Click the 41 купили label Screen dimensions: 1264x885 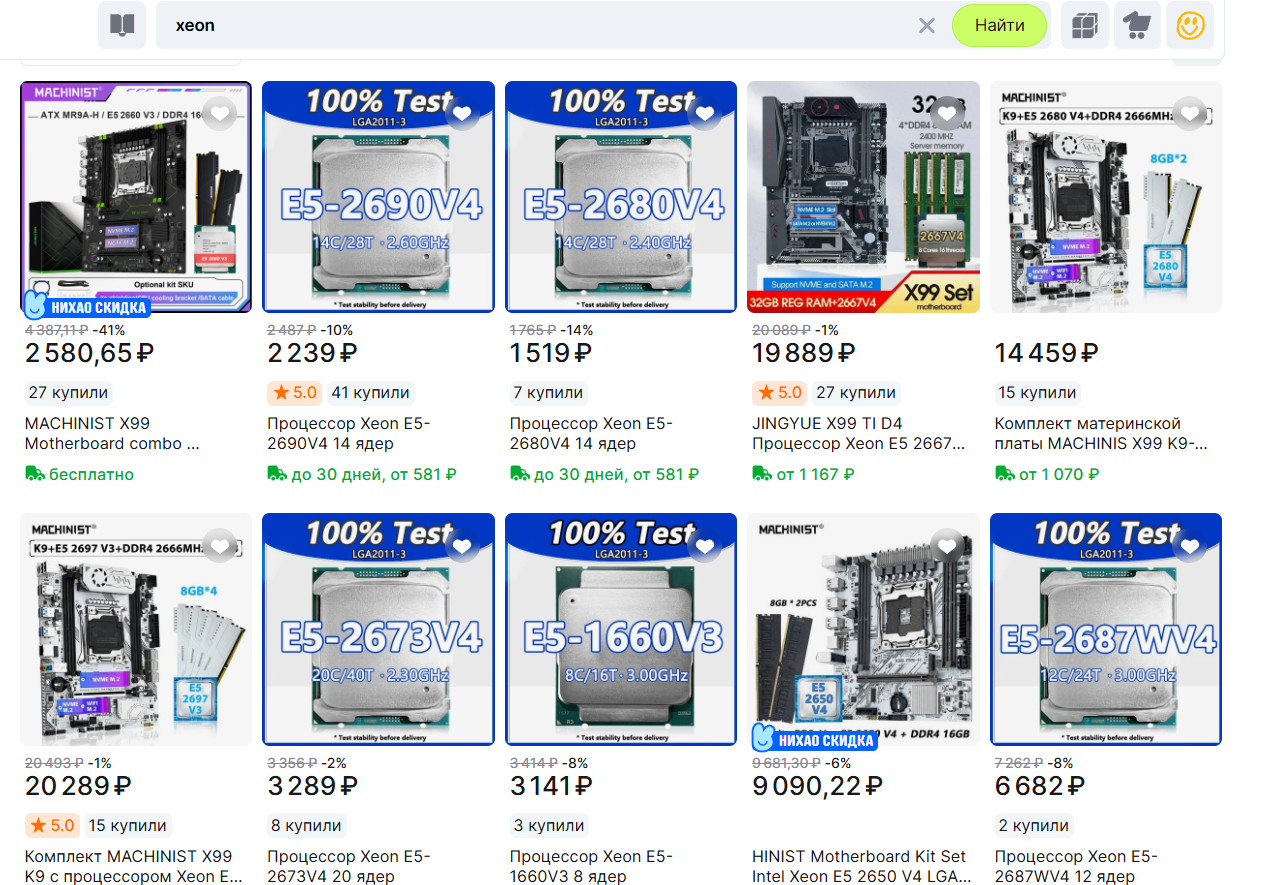[370, 392]
